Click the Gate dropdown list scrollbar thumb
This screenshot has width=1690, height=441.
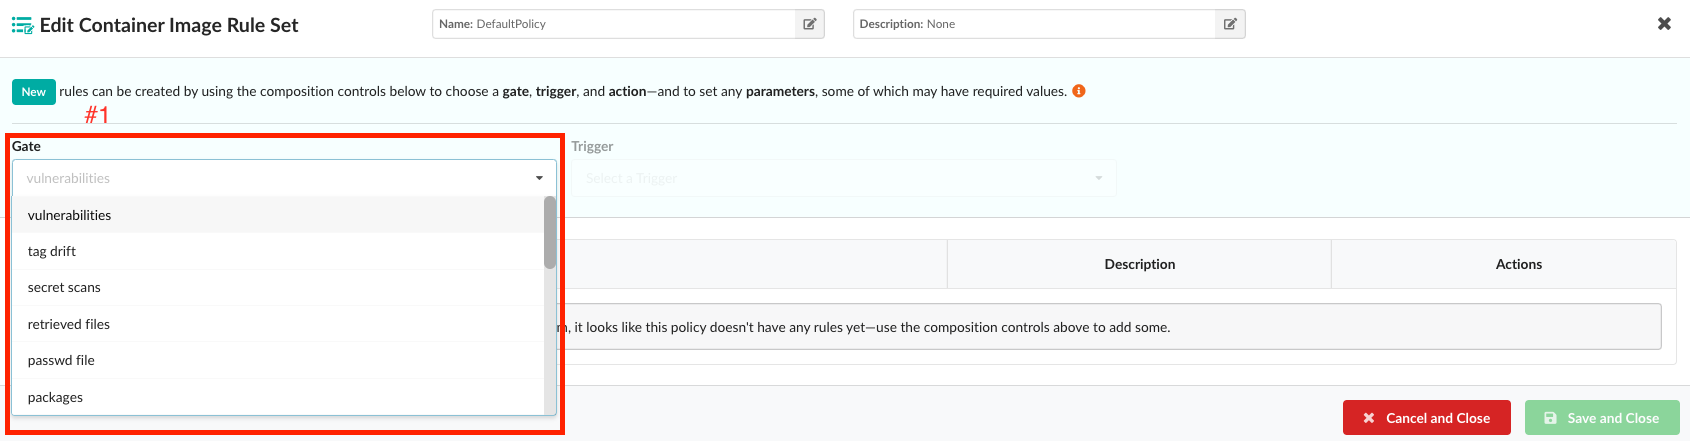pyautogui.click(x=550, y=232)
